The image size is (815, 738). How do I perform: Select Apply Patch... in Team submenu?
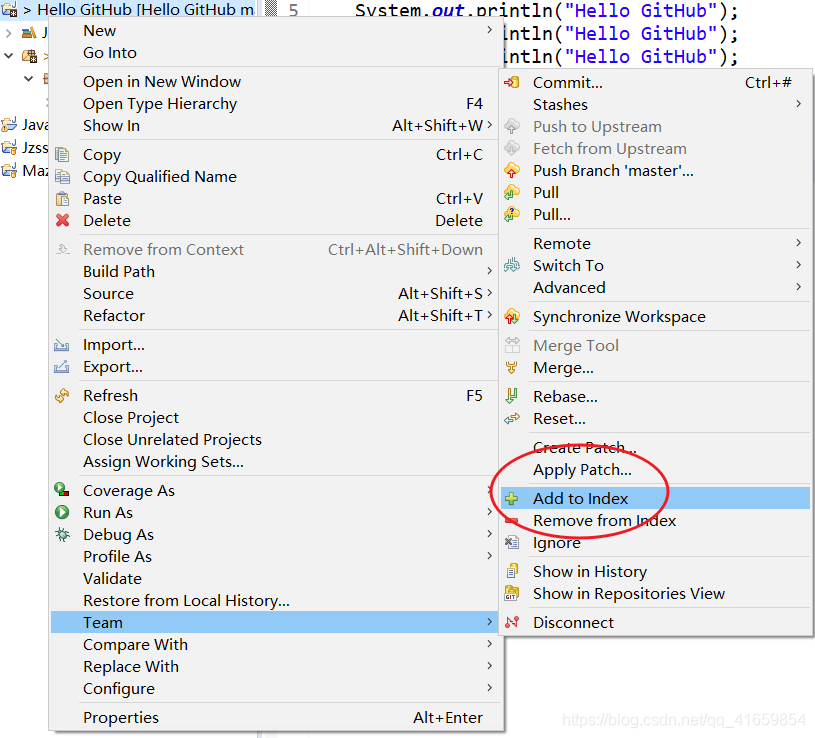[582, 470]
